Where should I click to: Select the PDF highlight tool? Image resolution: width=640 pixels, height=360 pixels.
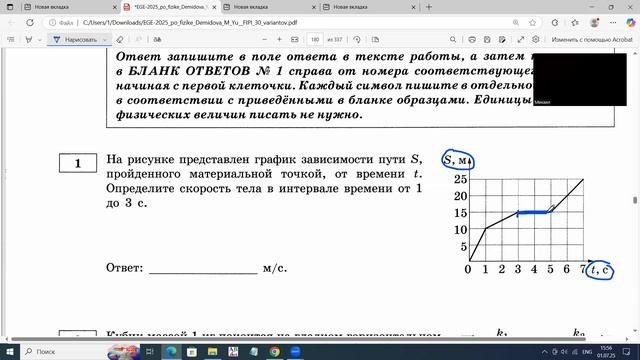tap(29, 40)
